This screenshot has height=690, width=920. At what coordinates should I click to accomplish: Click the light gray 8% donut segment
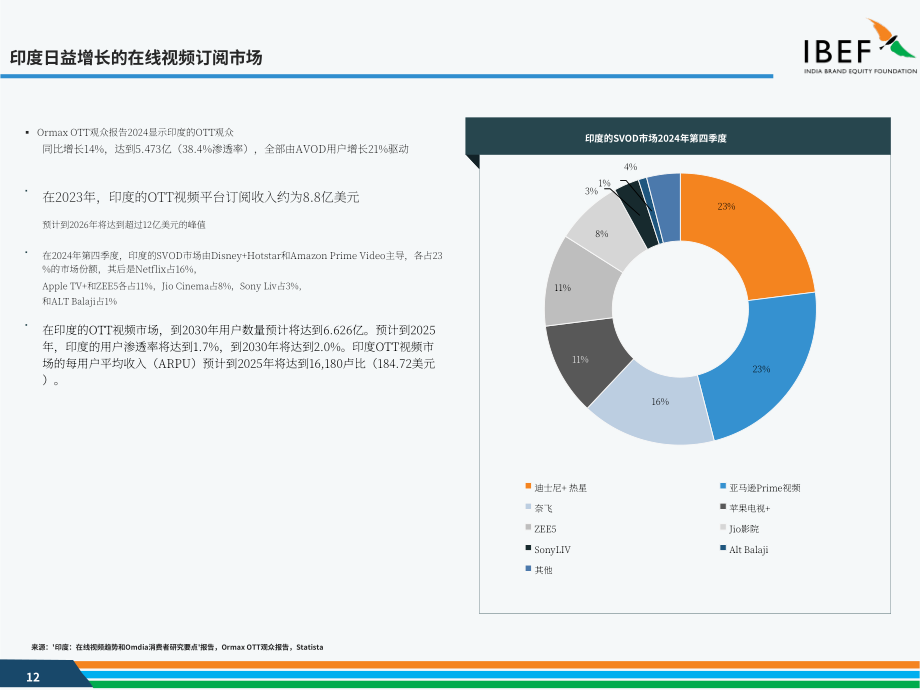(604, 230)
